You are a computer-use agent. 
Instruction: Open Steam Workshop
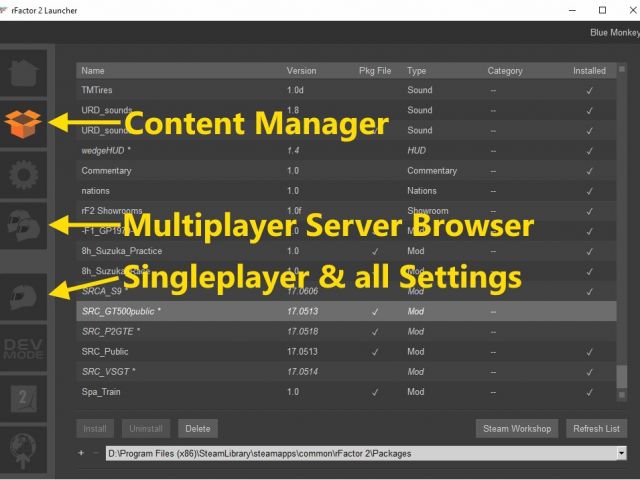pos(517,429)
